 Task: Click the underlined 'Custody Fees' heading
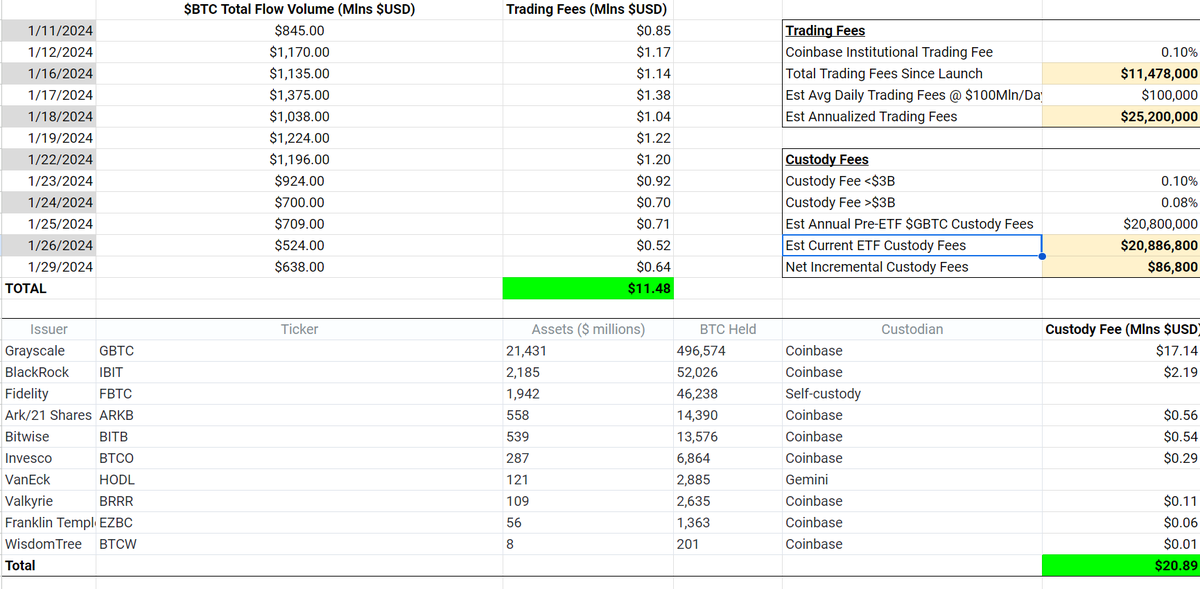[827, 159]
